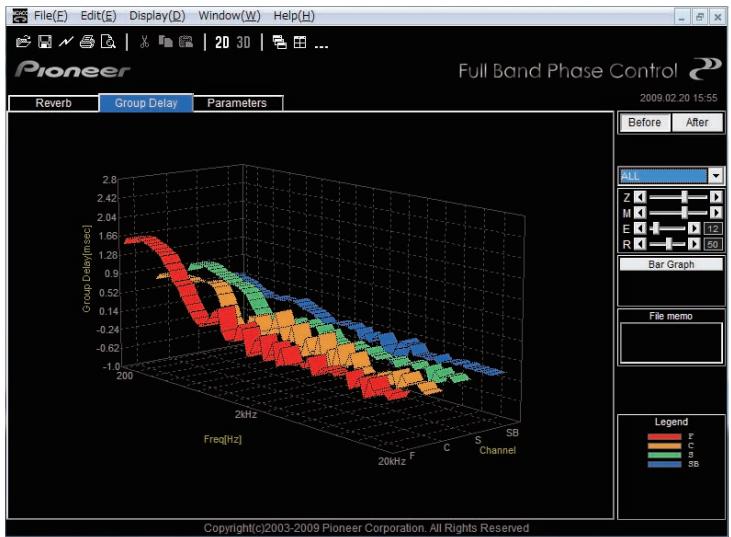
Task: Open the Display(D) menu
Action: (157, 16)
